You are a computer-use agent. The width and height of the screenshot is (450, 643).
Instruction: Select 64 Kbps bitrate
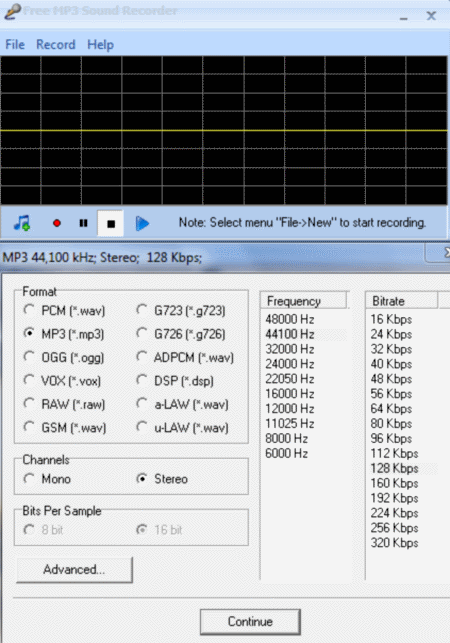tap(391, 408)
